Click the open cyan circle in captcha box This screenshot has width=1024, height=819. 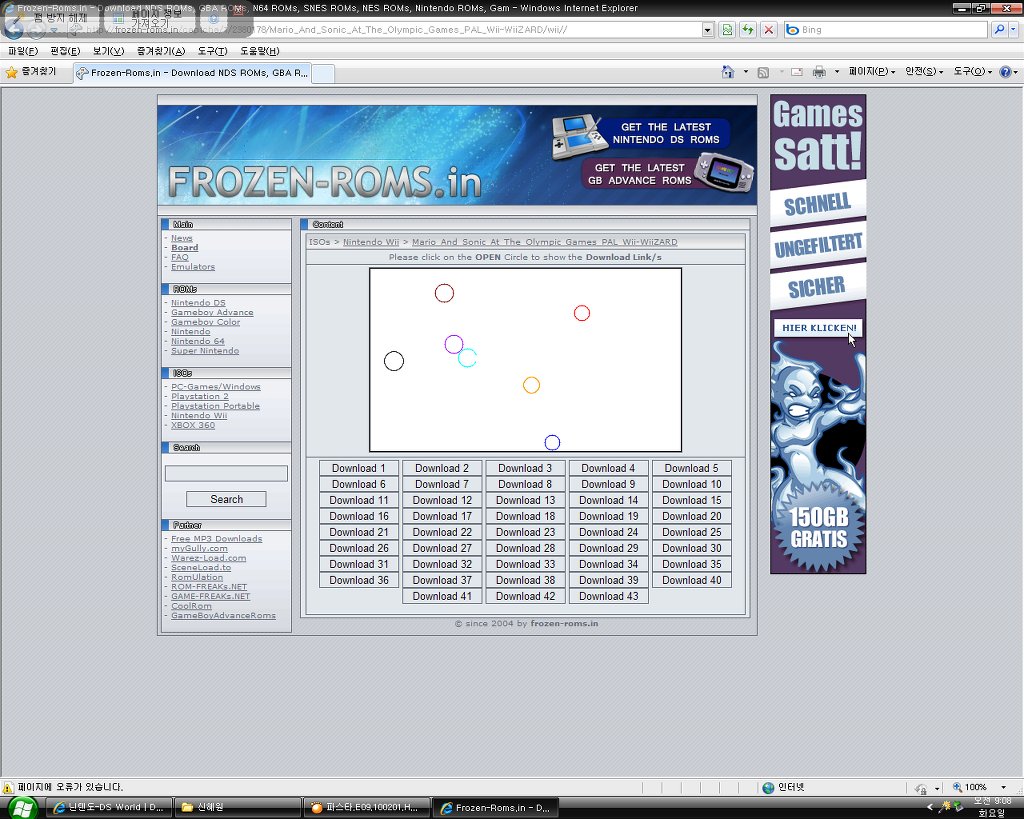pyautogui.click(x=467, y=358)
